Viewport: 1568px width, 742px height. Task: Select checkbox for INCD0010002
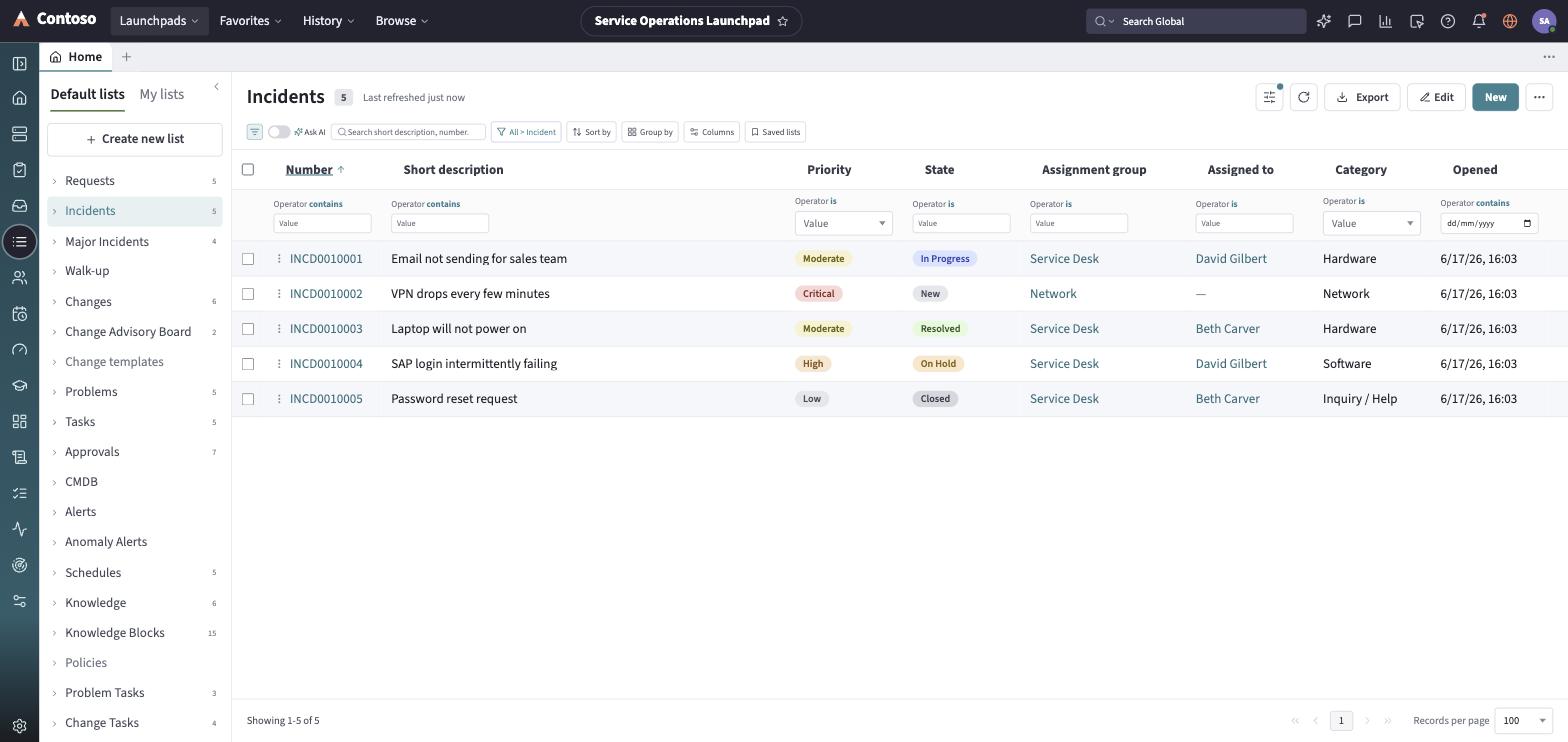tap(248, 294)
